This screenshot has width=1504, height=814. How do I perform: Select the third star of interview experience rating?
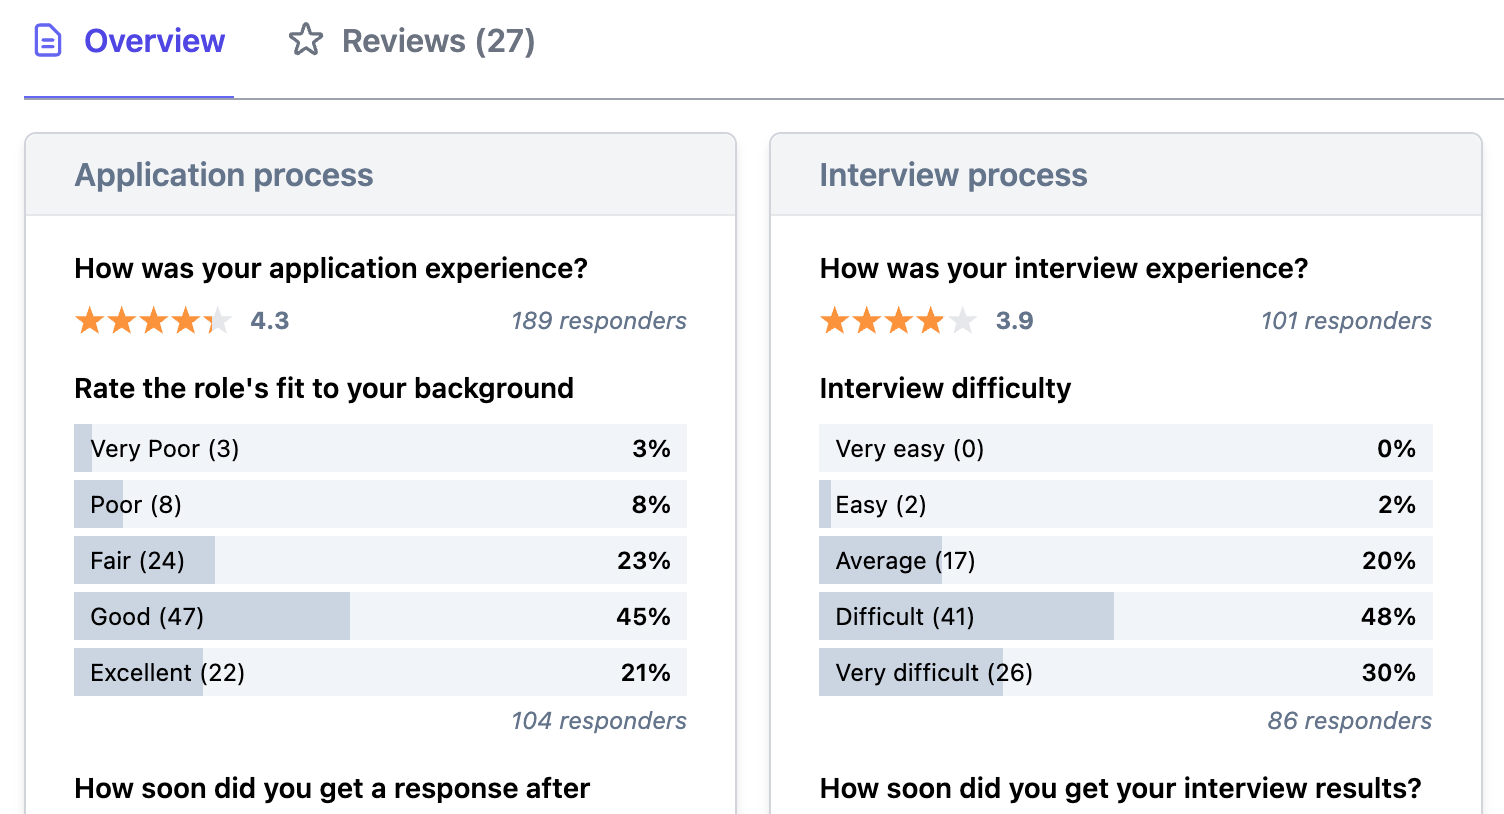click(898, 320)
